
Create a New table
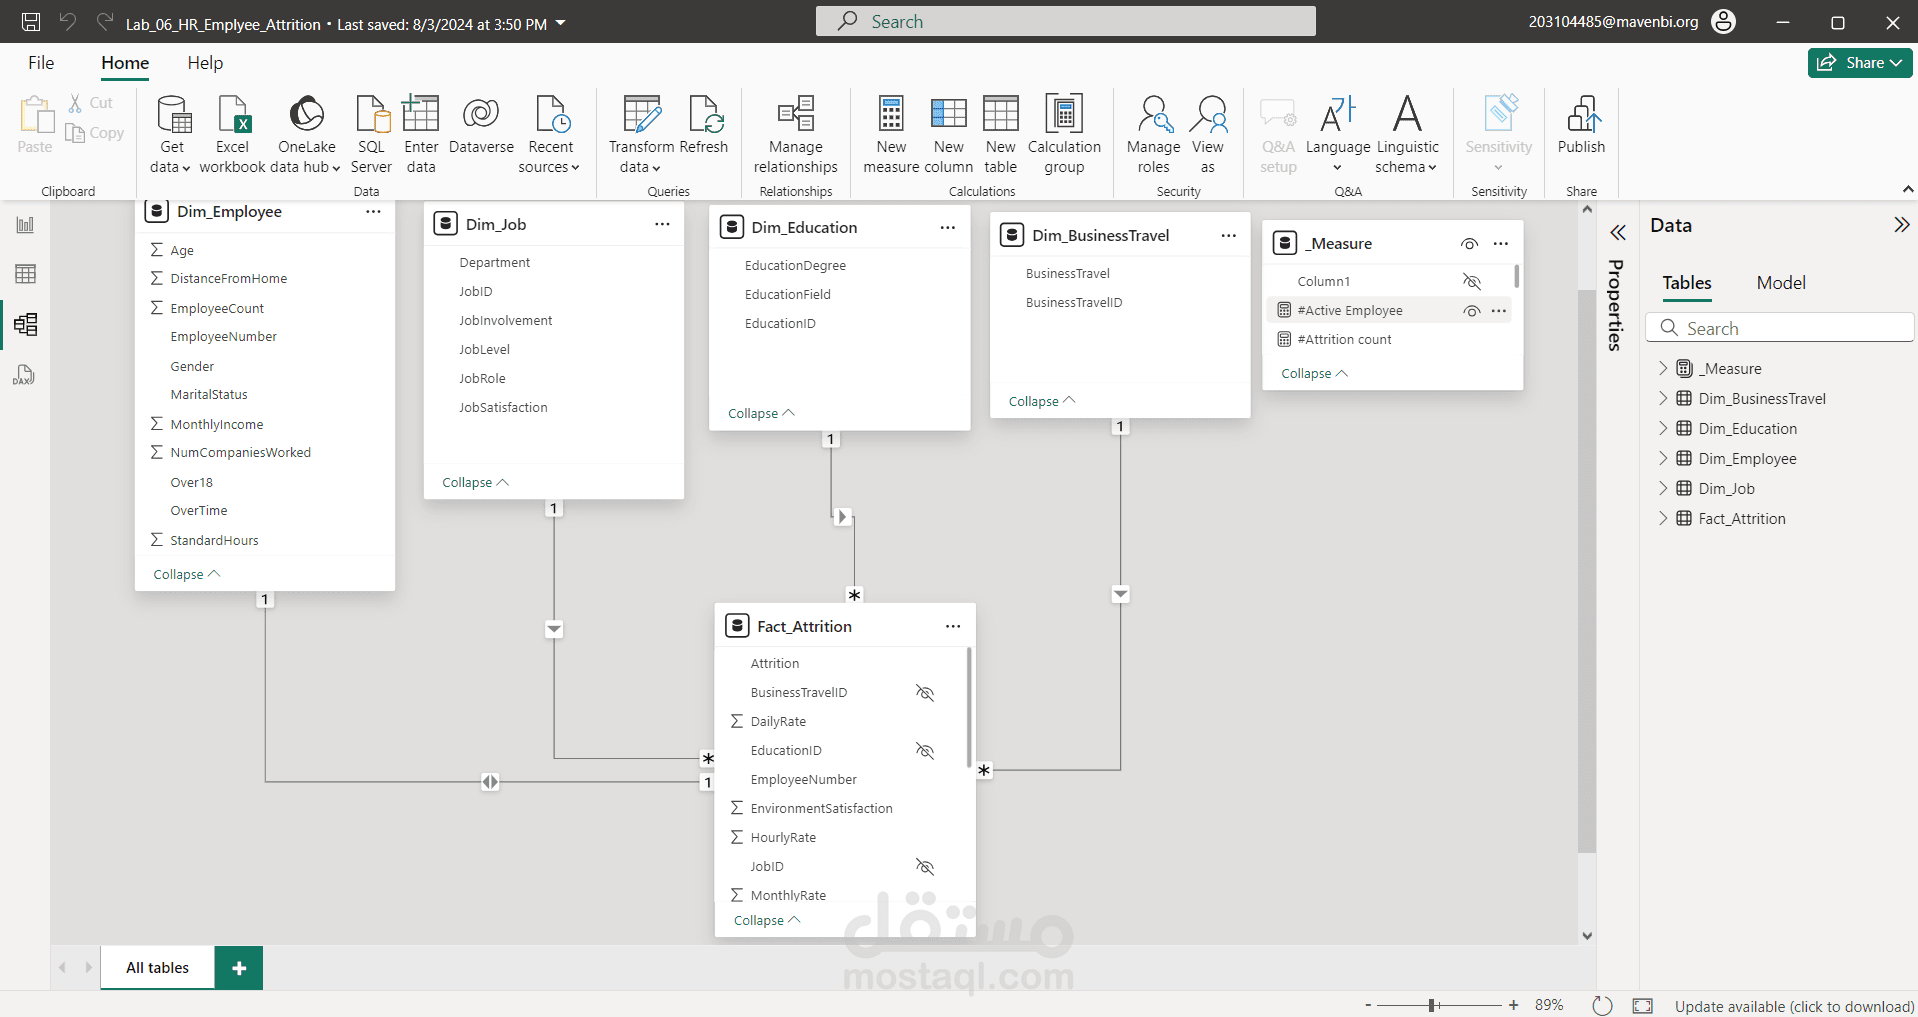click(1000, 134)
